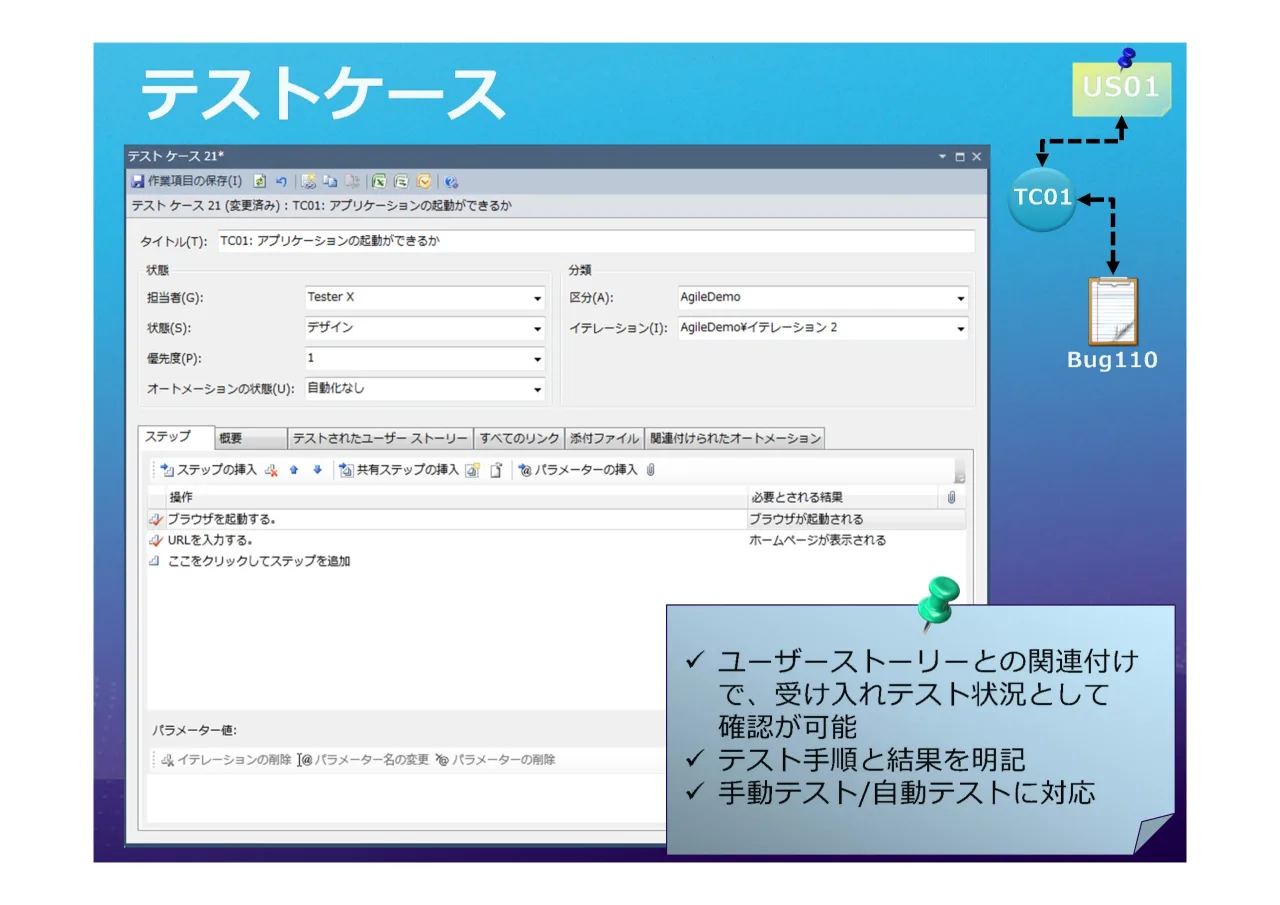
Task: Switch to テストされたユーザー ストーリー tab
Action: click(x=380, y=439)
